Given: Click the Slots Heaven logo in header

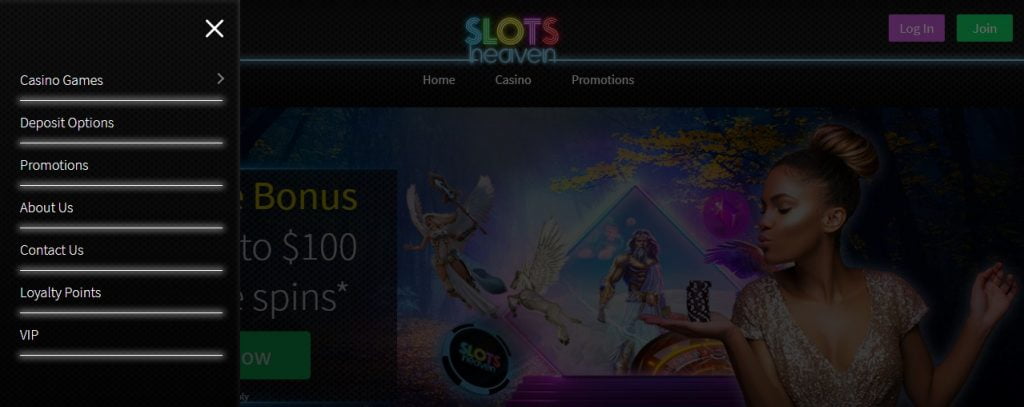Looking at the screenshot, I should pyautogui.click(x=512, y=40).
